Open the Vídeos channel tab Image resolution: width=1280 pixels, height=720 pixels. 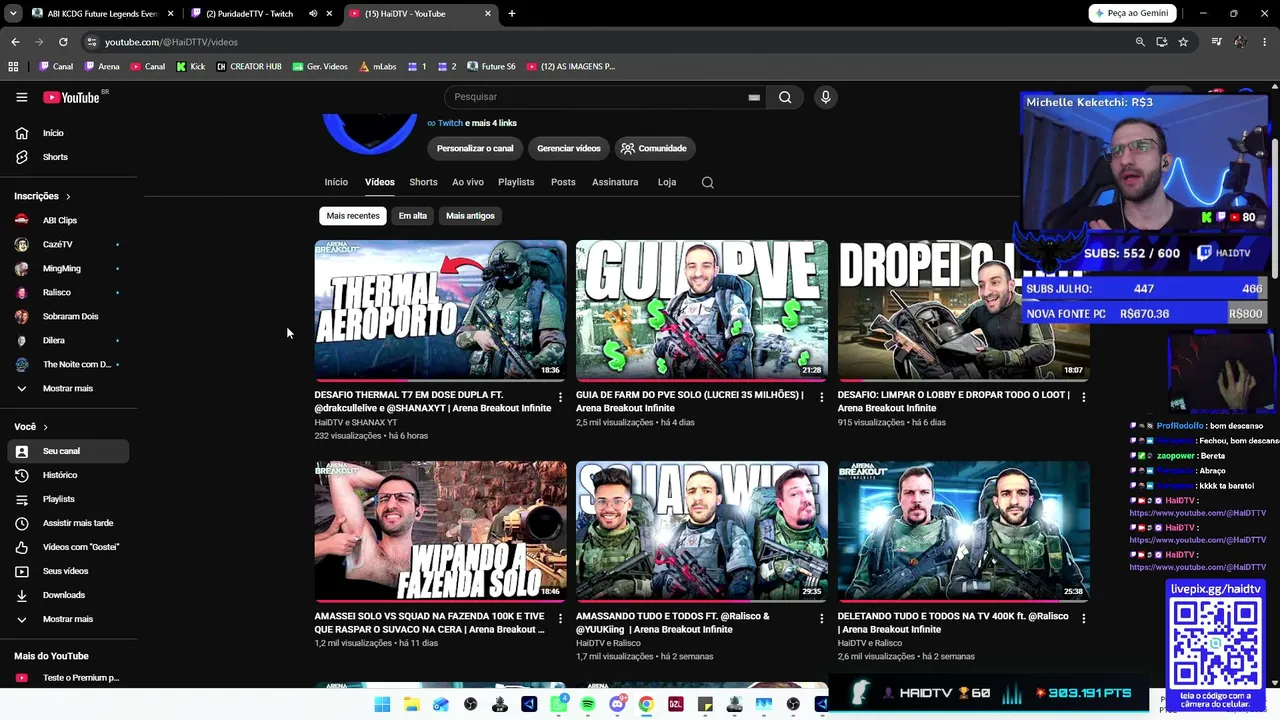pyautogui.click(x=379, y=182)
